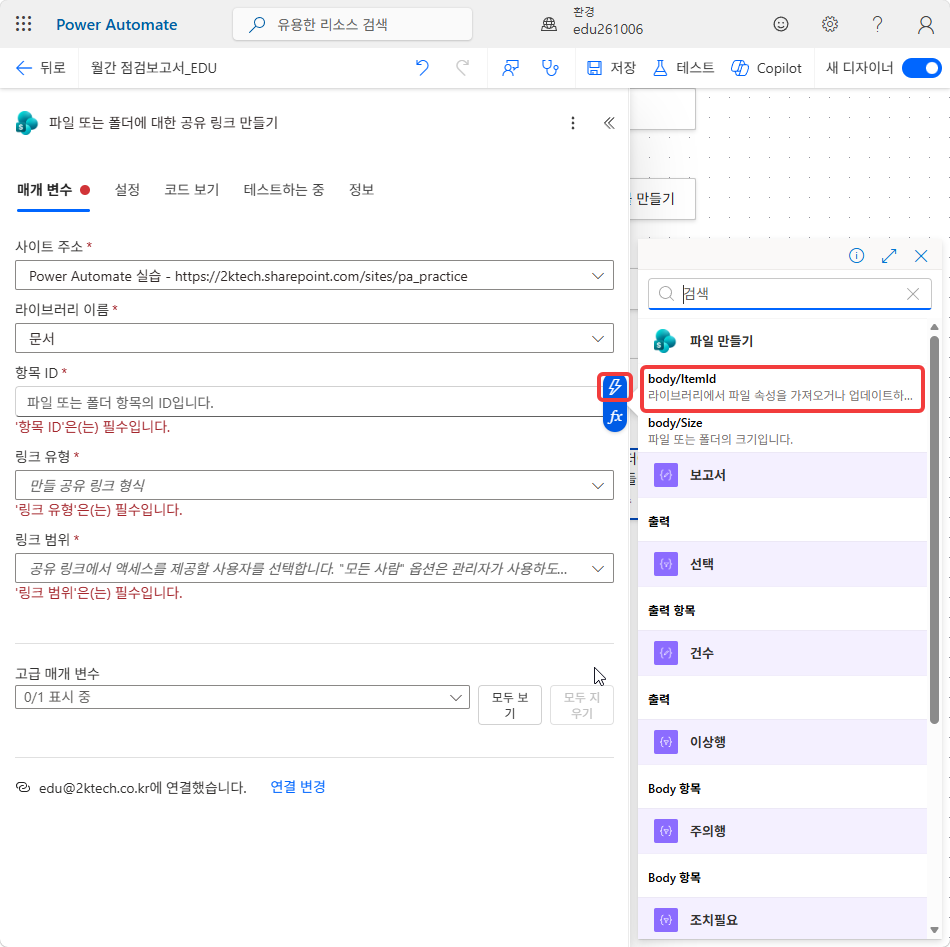
Task: Expand the 고급 매개 변수 dropdown
Action: click(242, 697)
